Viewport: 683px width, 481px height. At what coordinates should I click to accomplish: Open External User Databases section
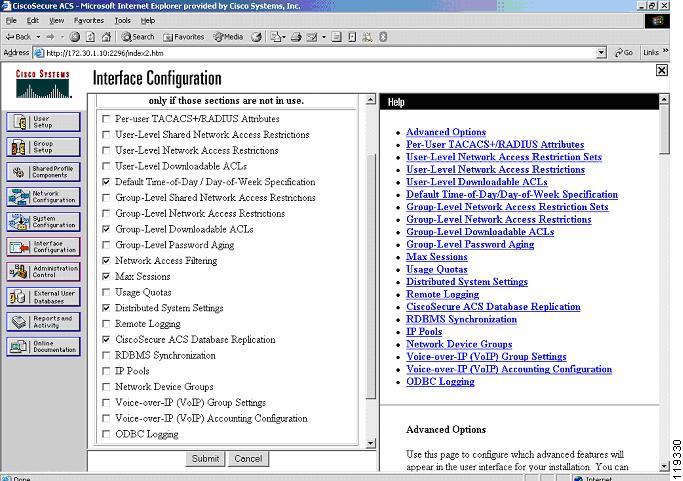[43, 297]
